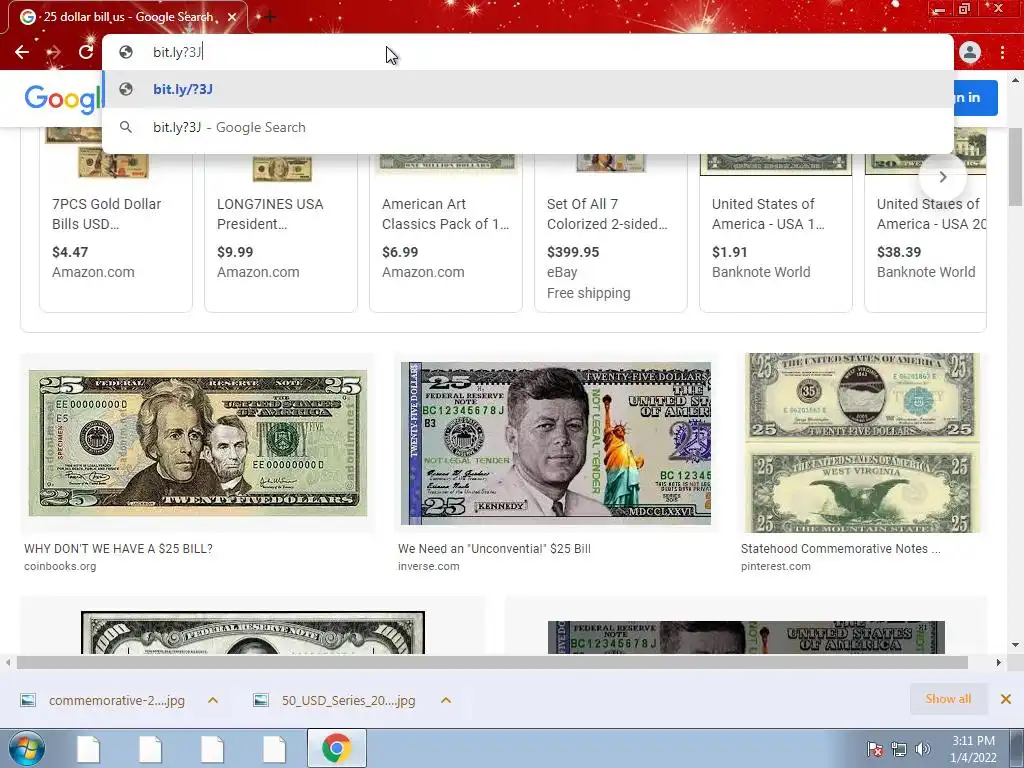Click the vertical scrollbar thumb
The height and width of the screenshot is (768, 1024).
tap(1015, 167)
